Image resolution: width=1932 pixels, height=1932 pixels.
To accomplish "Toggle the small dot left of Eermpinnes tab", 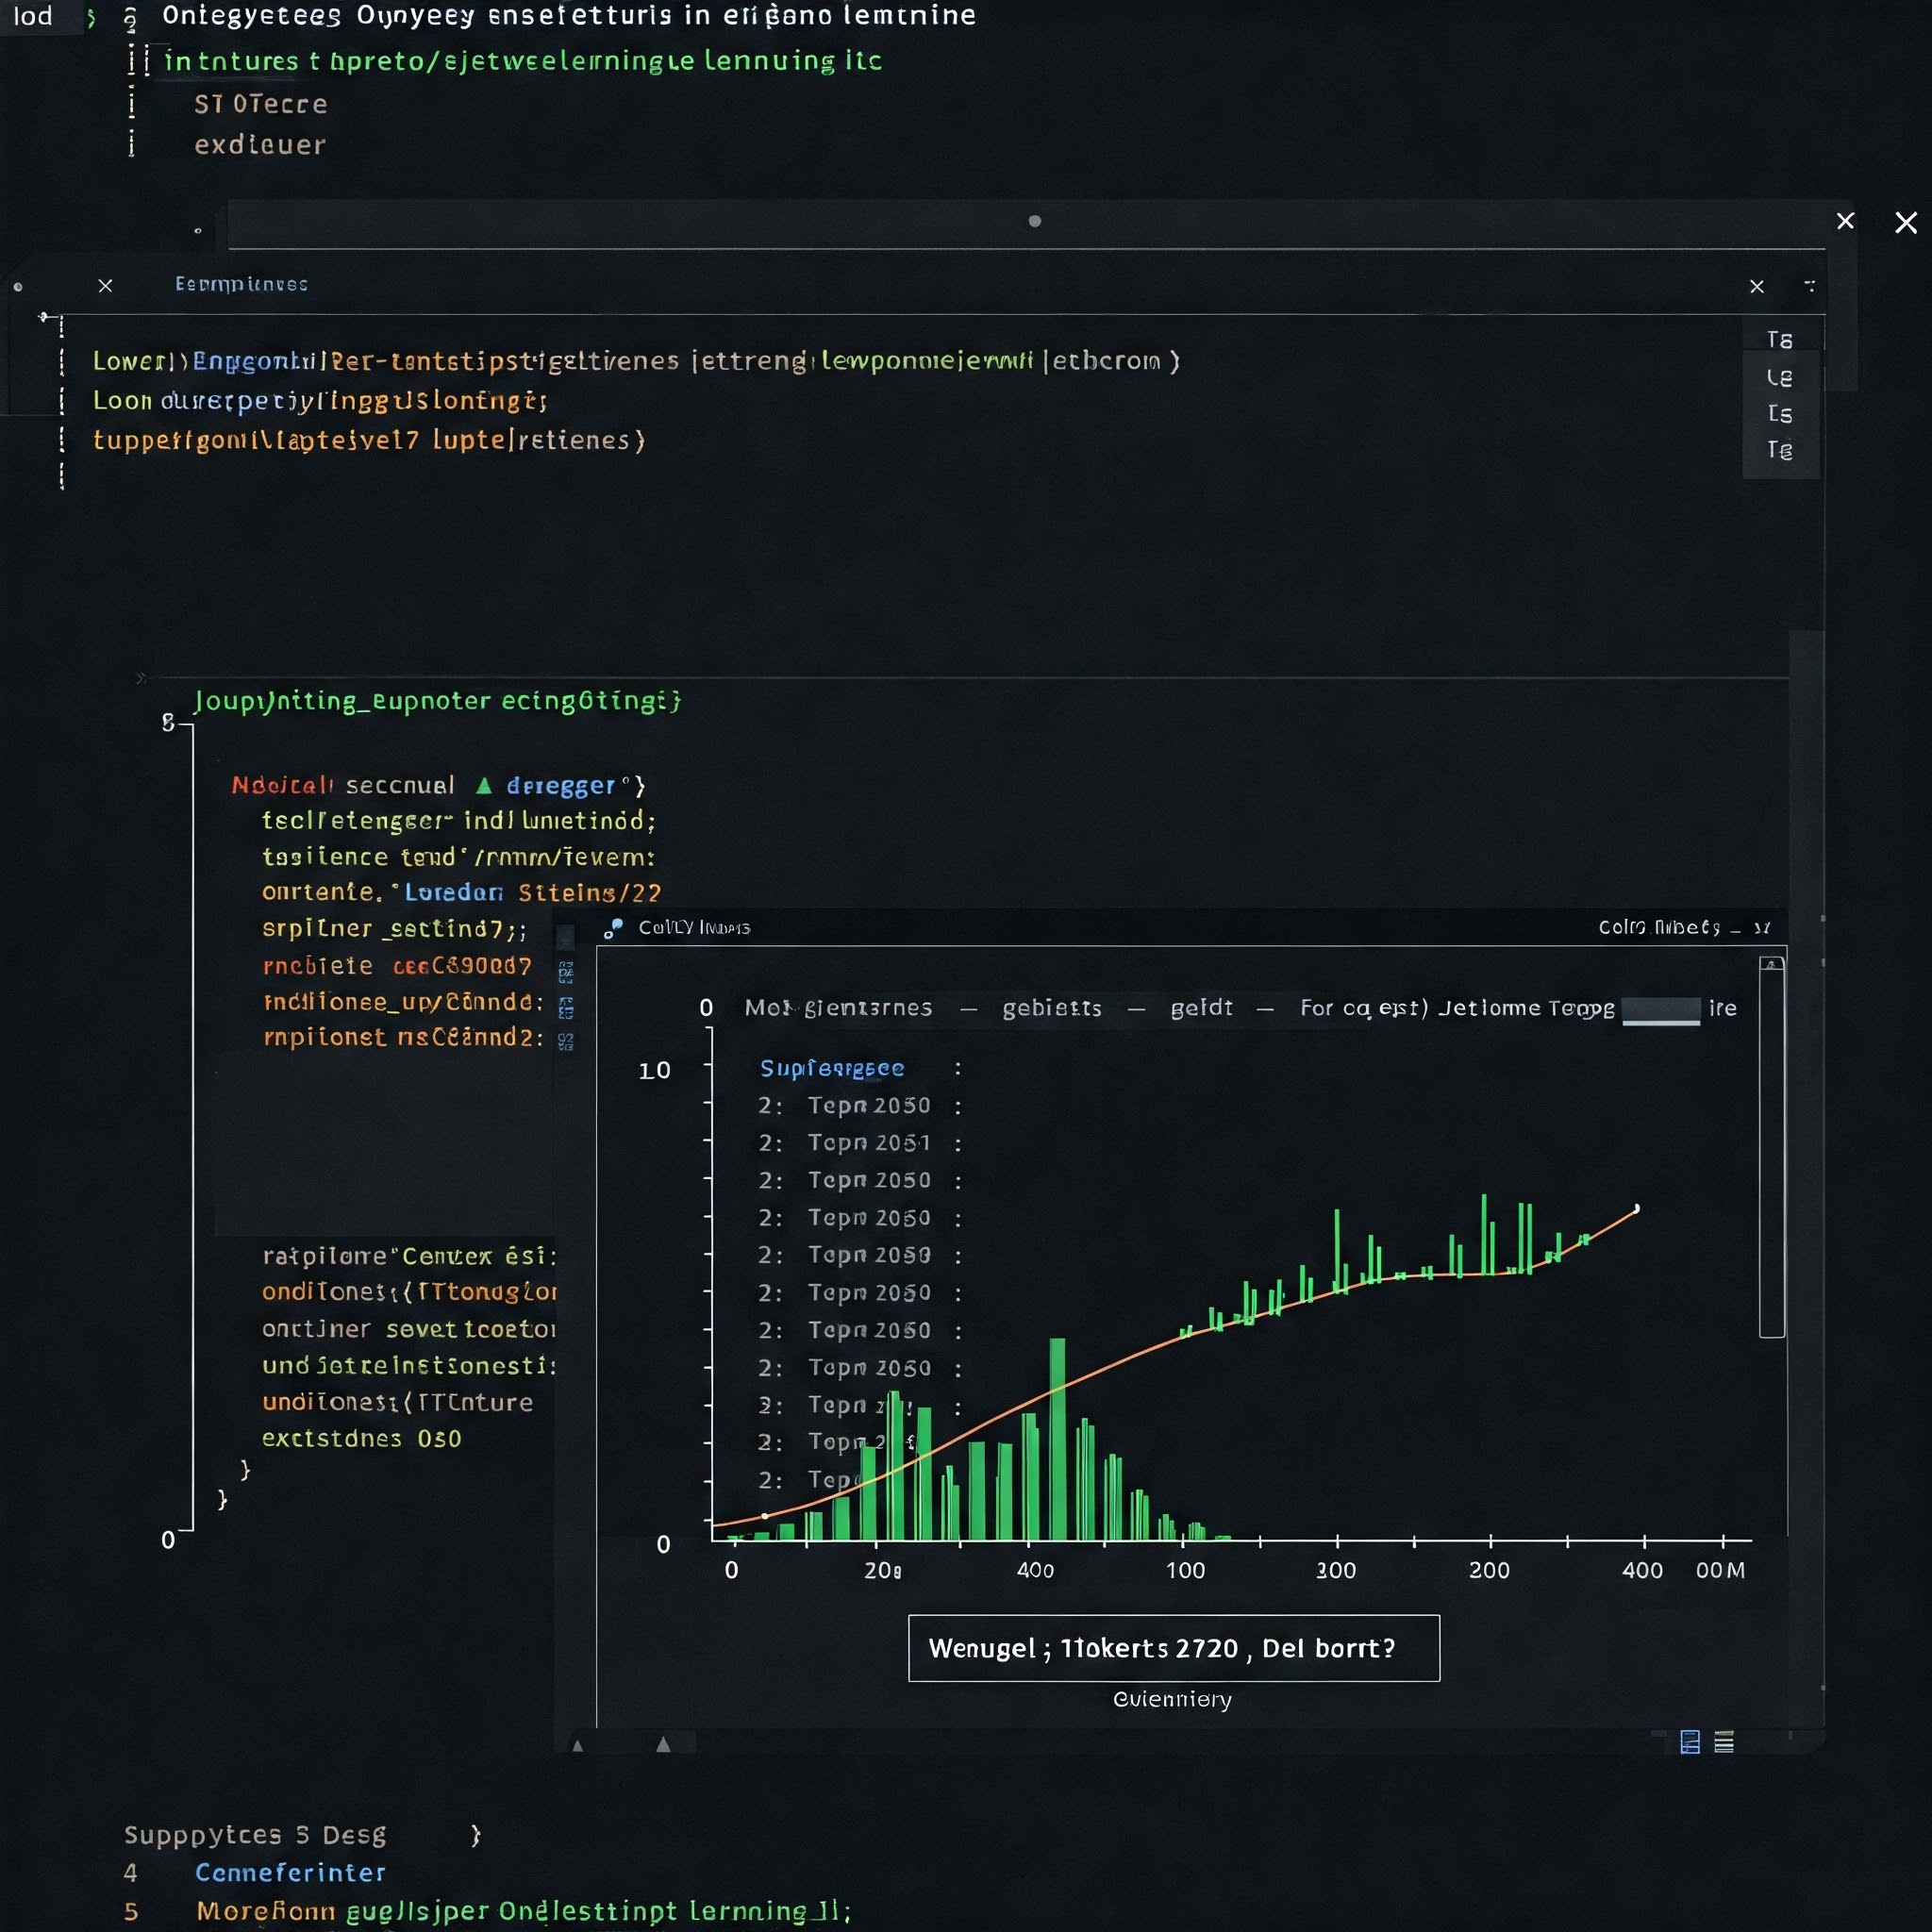I will coord(18,287).
